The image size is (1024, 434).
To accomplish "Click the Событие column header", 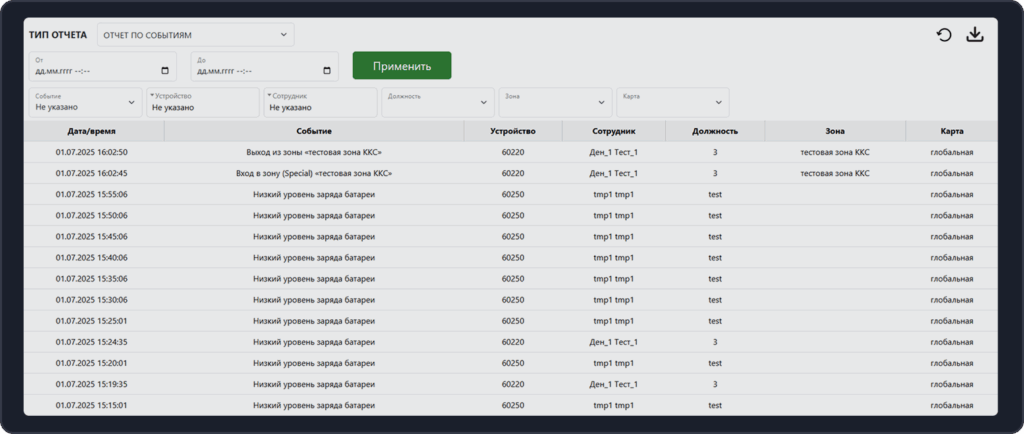I will pos(313,131).
